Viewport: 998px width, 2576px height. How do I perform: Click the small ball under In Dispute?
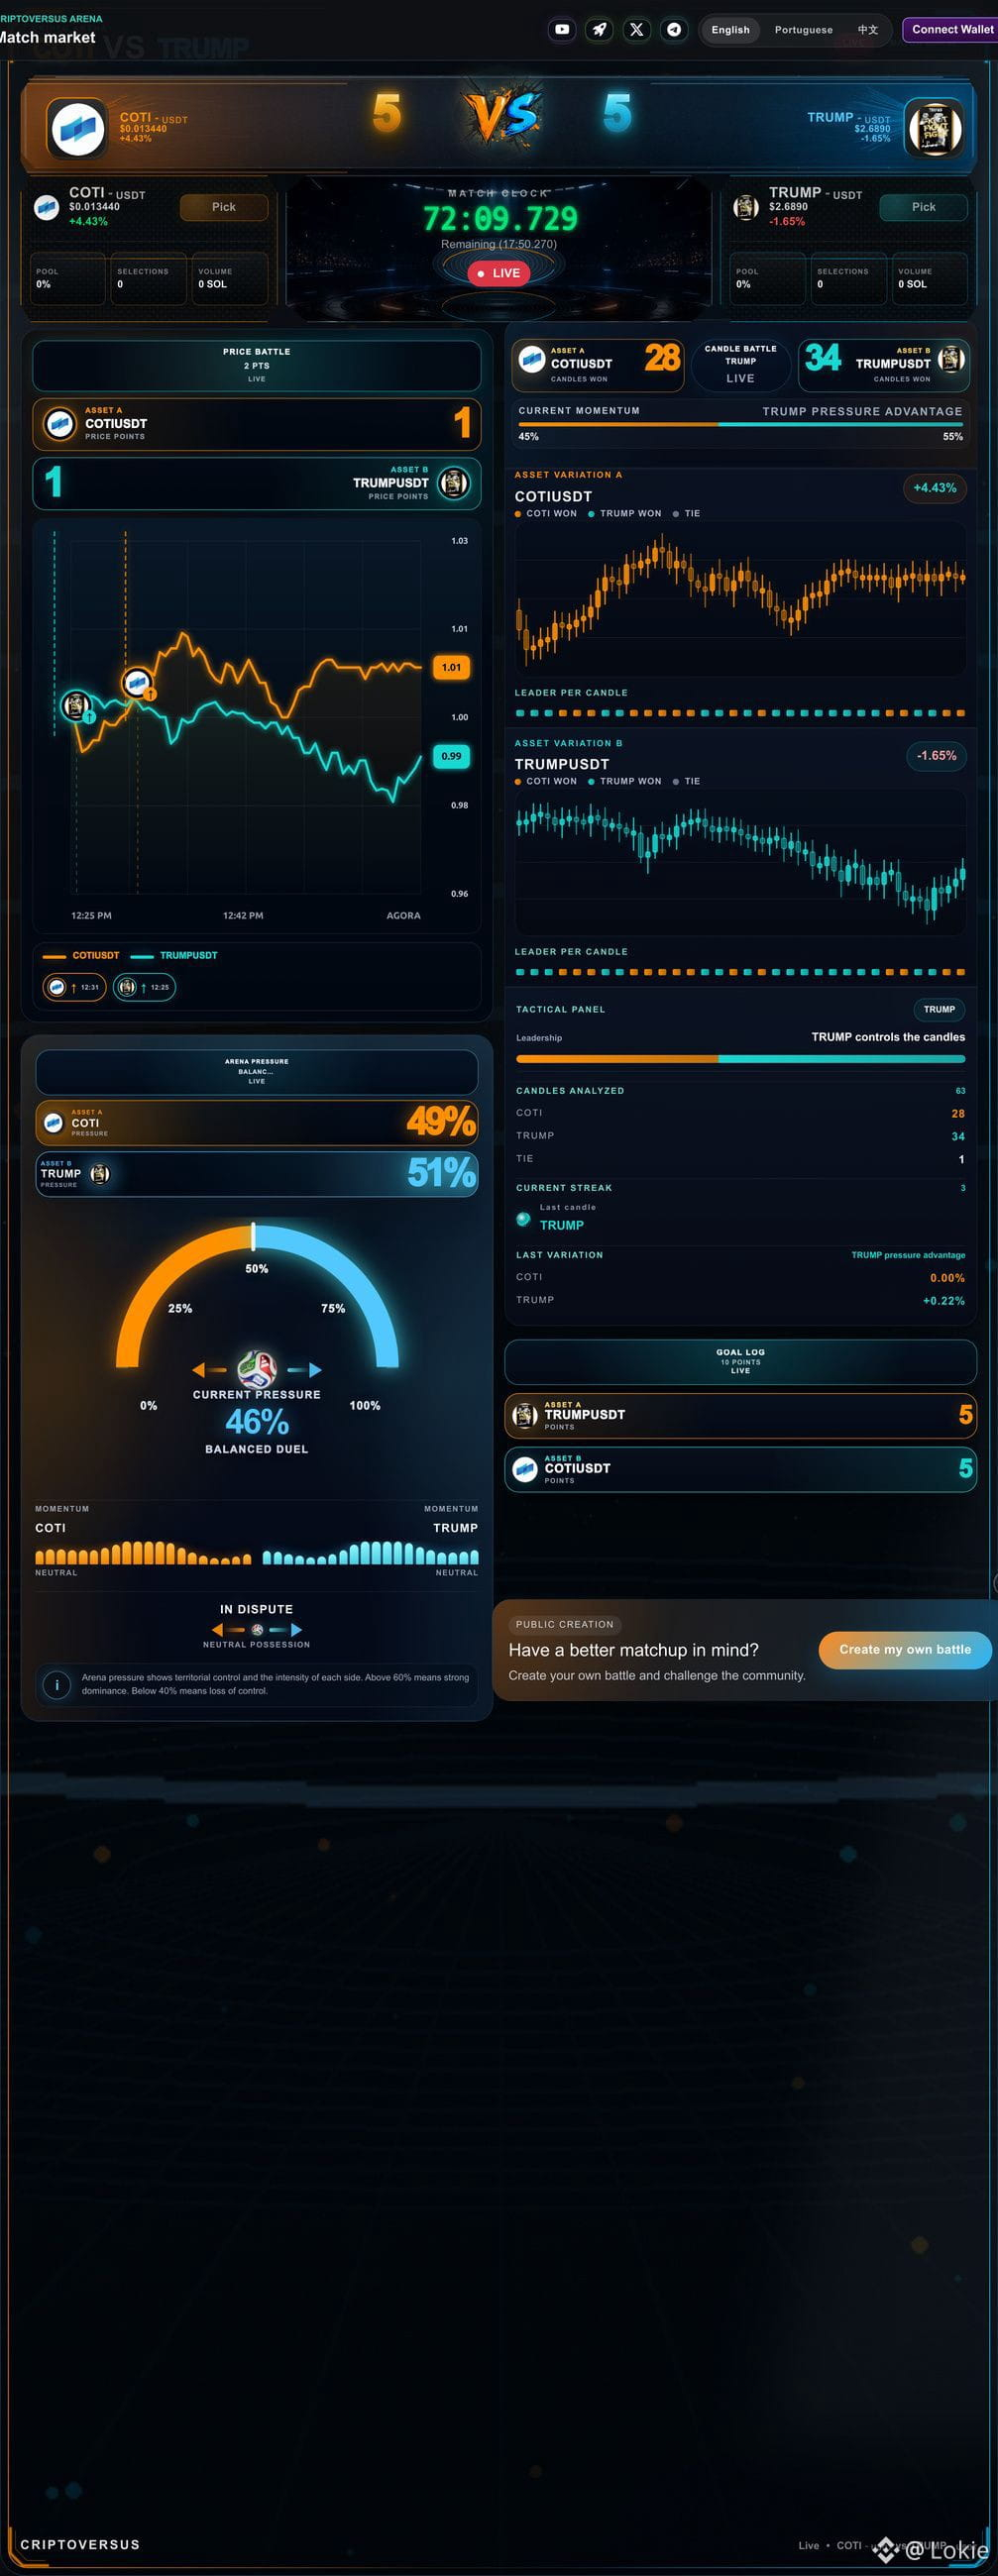pyautogui.click(x=257, y=1630)
